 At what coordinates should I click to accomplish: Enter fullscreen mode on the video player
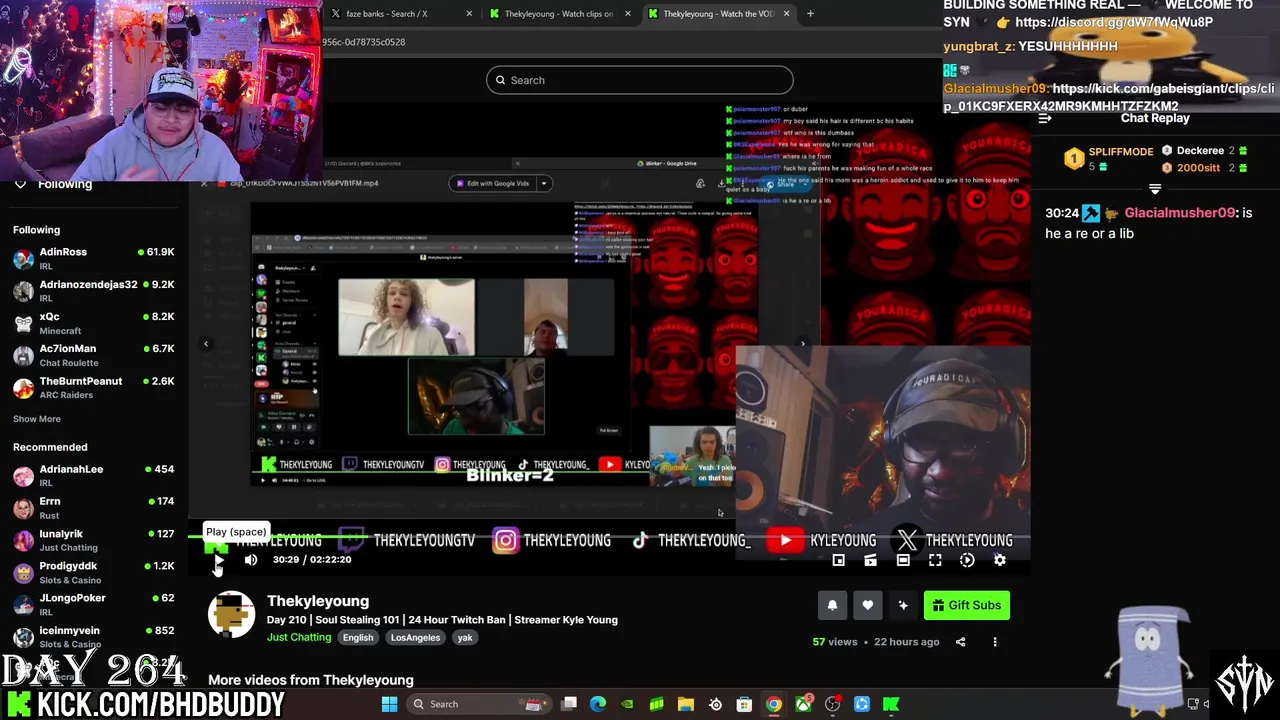(935, 560)
